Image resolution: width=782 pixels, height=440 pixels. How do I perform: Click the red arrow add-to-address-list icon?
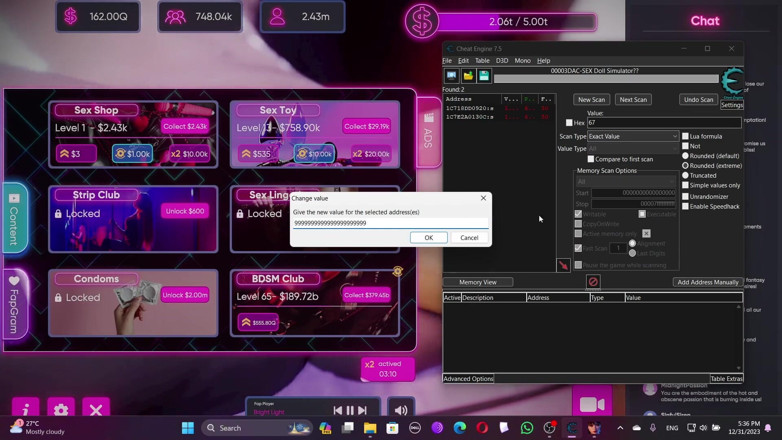[x=563, y=265]
